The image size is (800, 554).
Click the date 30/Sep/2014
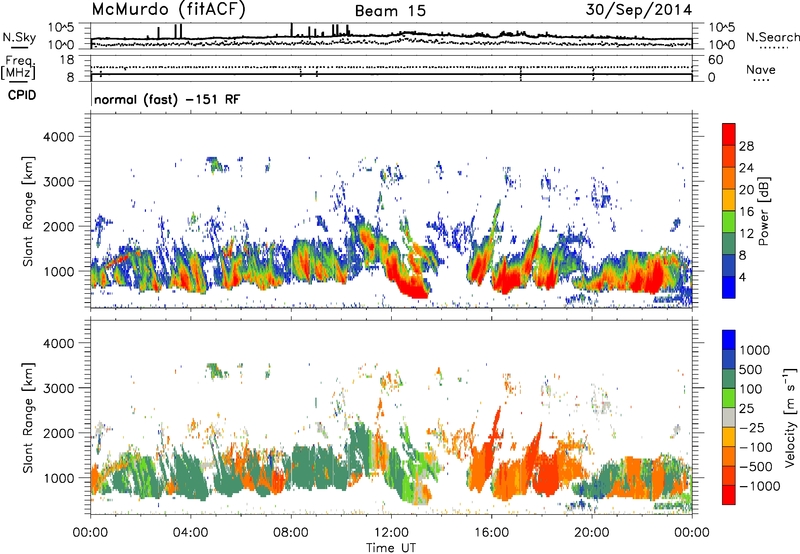coord(638,9)
